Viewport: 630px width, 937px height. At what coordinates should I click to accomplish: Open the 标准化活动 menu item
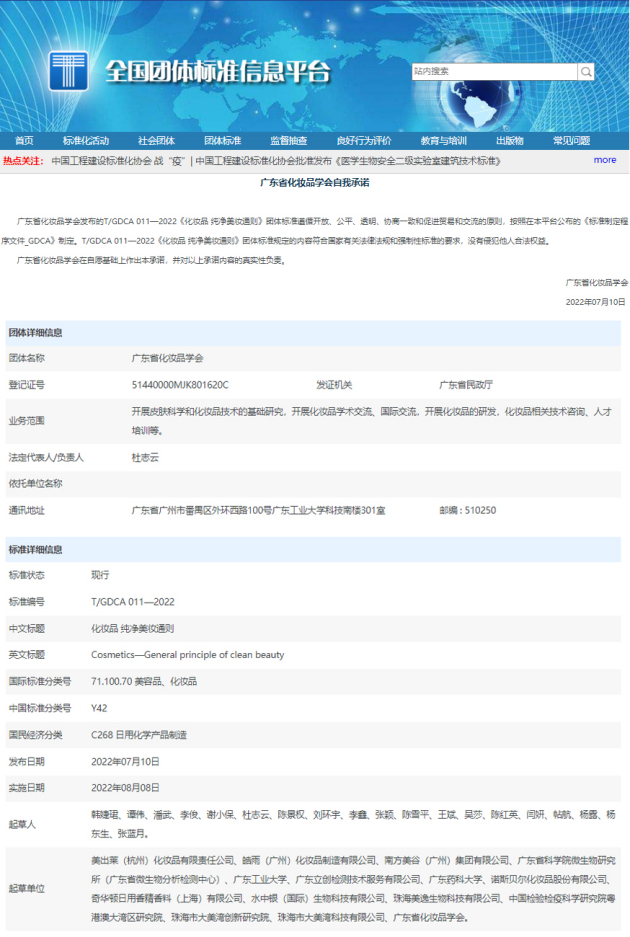coord(86,140)
